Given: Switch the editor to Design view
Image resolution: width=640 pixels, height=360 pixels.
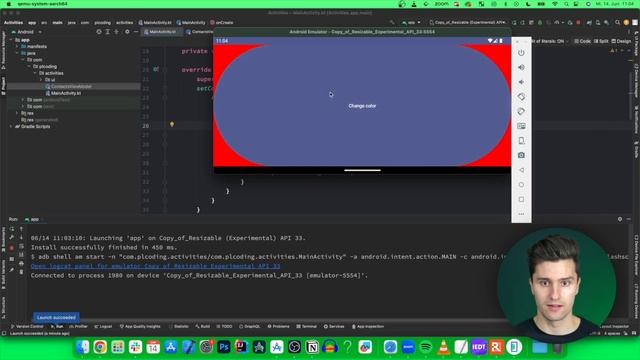Looking at the screenshot, I should click(x=621, y=41).
